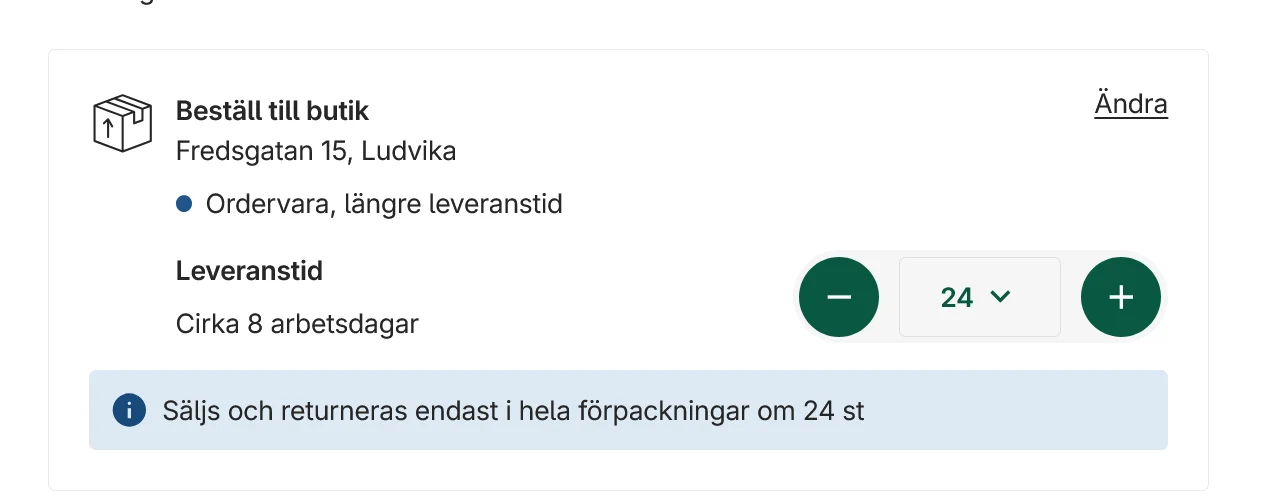Click the chevron arrow beside 24
The height and width of the screenshot is (498, 1278).
pos(1000,297)
